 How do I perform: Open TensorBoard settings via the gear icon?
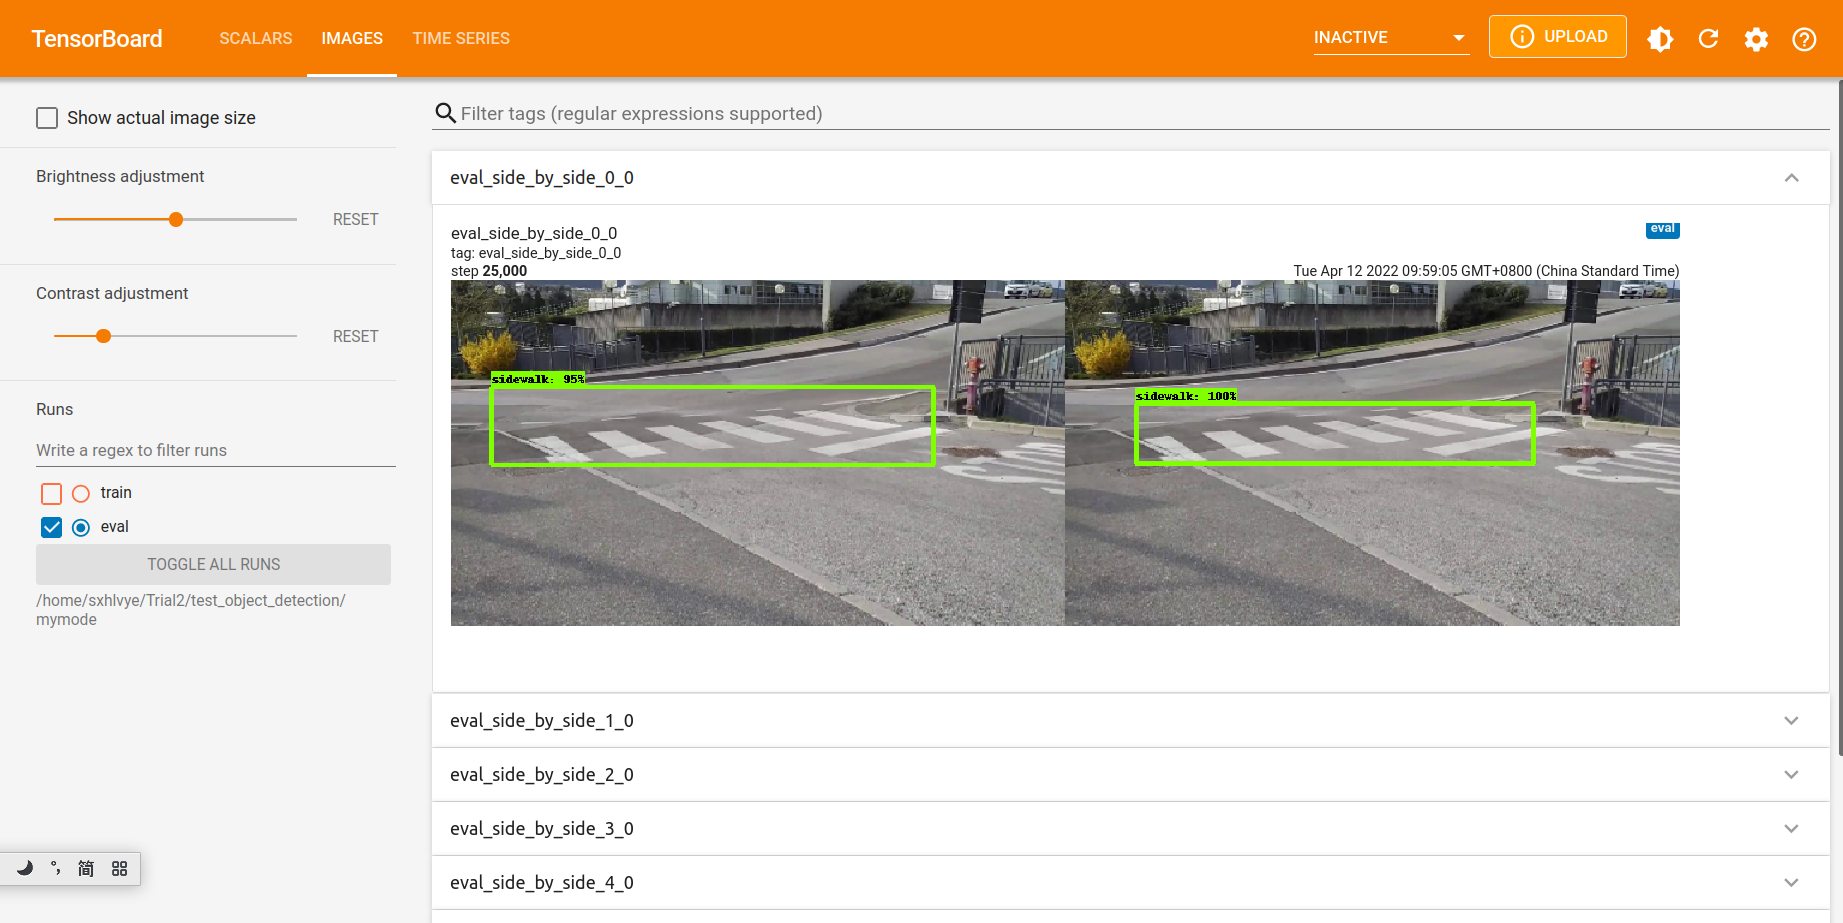(1756, 39)
